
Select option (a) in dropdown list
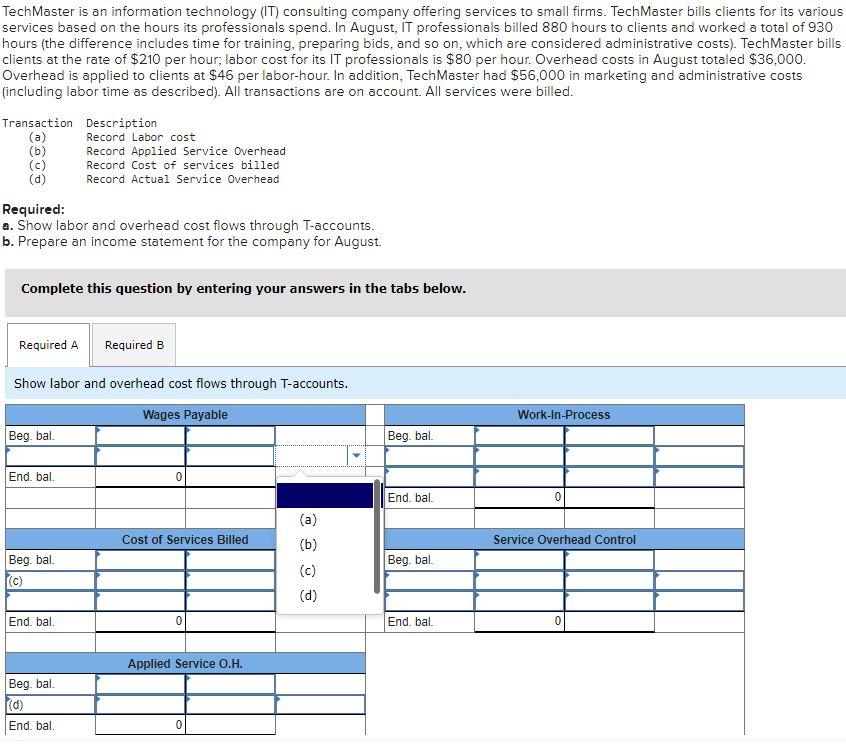click(x=308, y=520)
